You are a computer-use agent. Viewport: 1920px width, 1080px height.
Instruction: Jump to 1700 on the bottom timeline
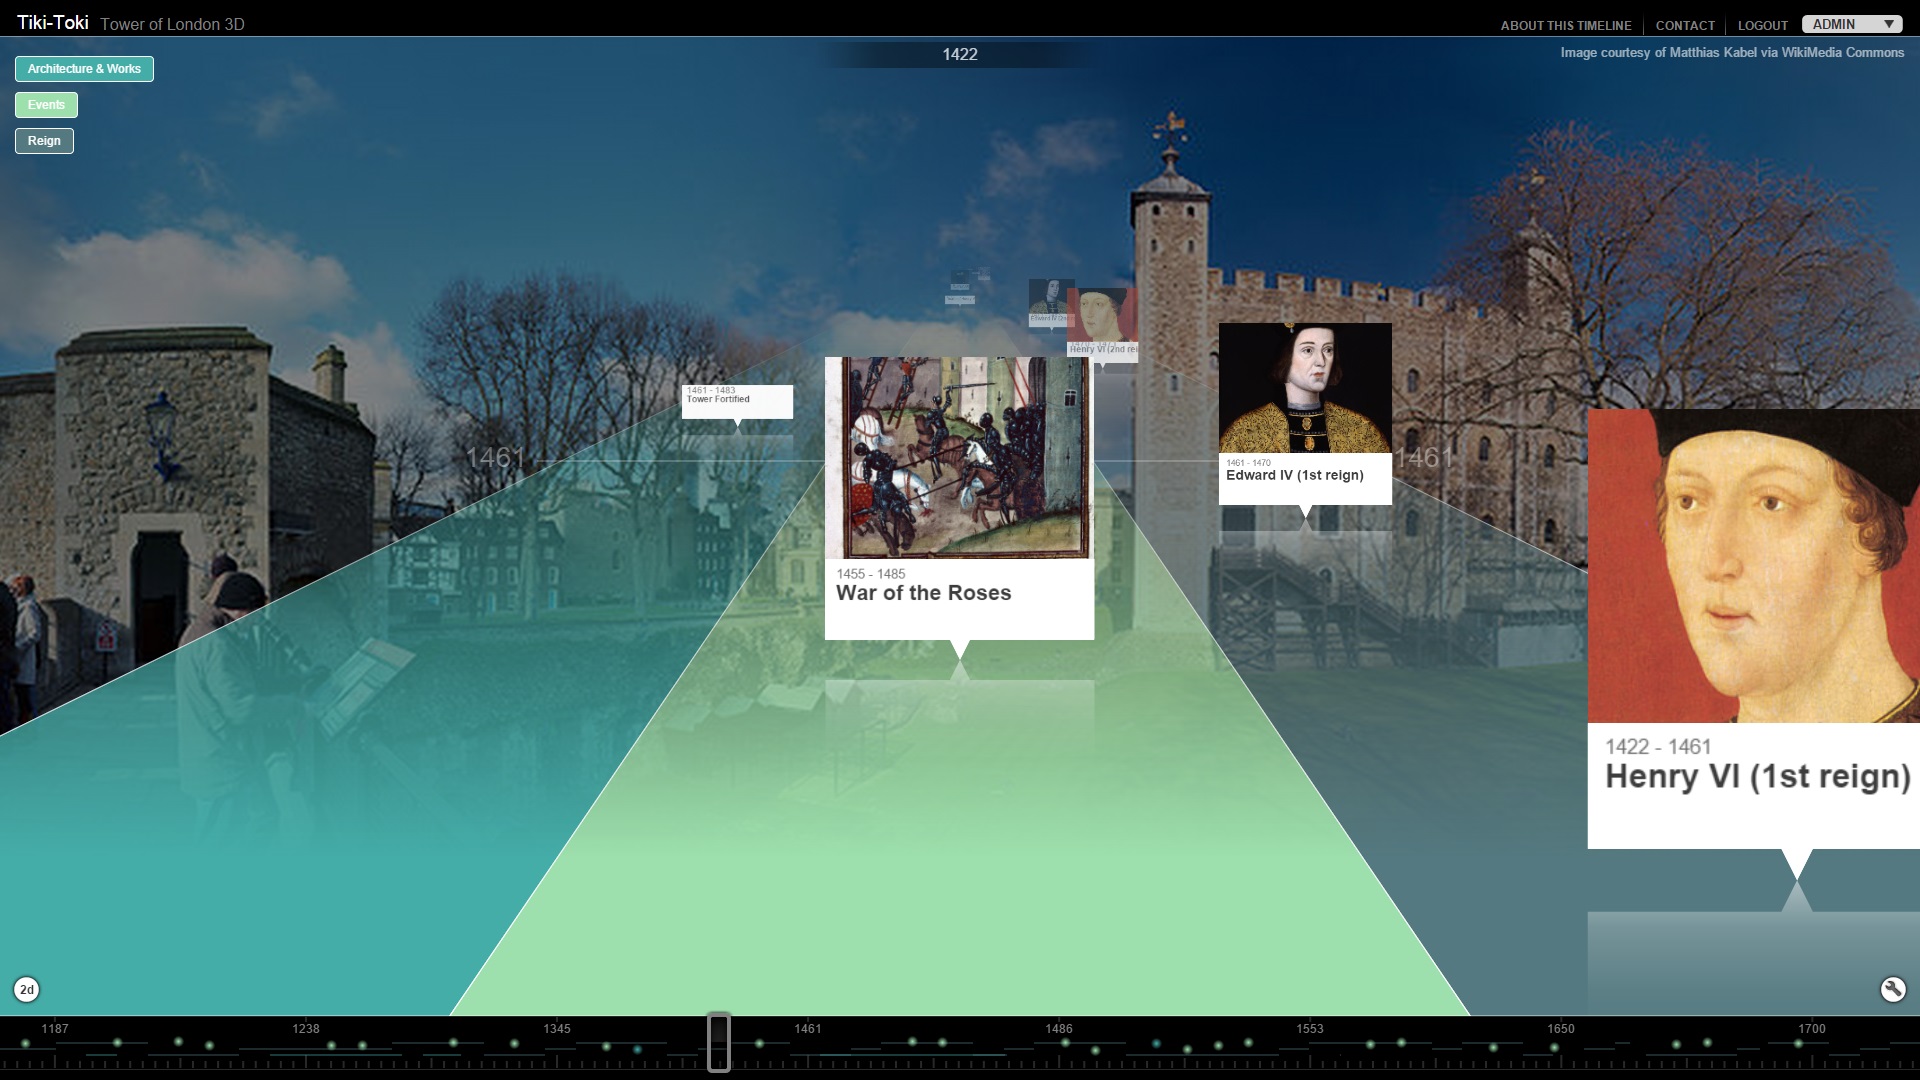pyautogui.click(x=1812, y=1029)
